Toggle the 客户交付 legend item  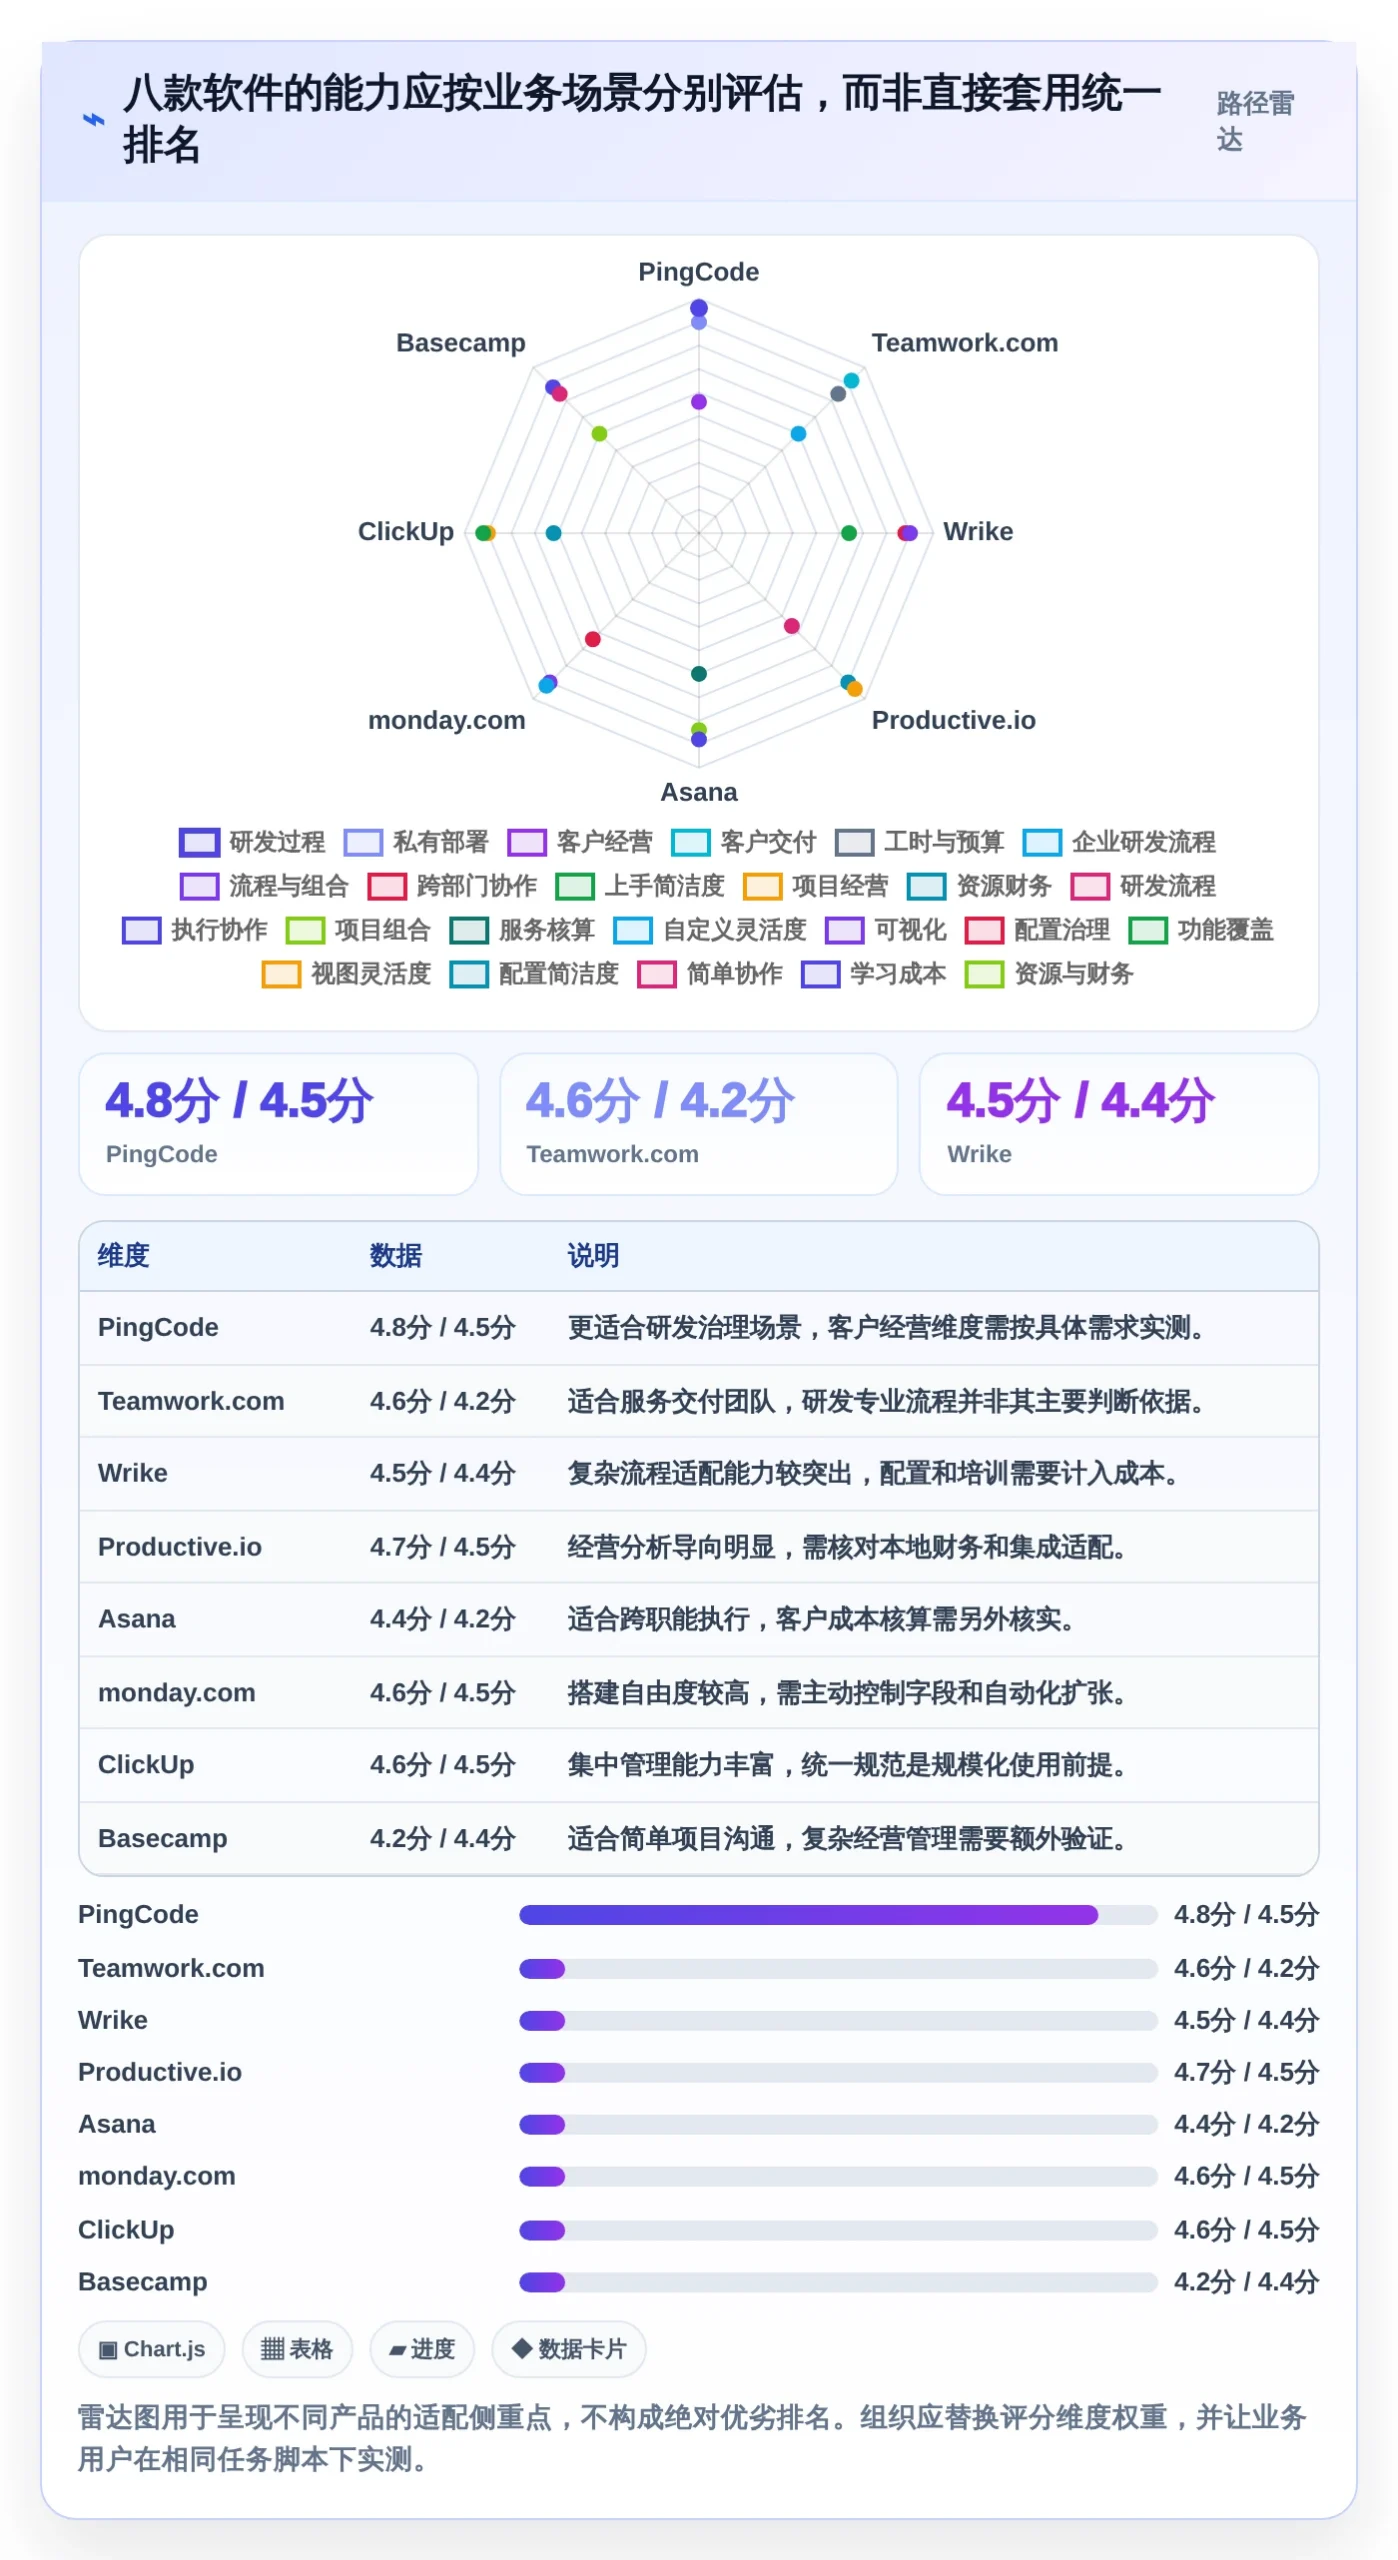pos(744,842)
